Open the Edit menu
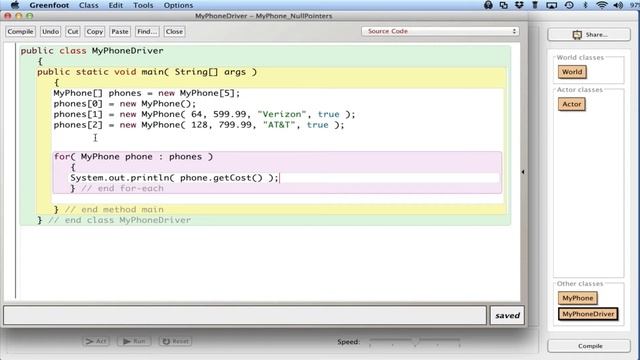 pyautogui.click(x=116, y=5)
